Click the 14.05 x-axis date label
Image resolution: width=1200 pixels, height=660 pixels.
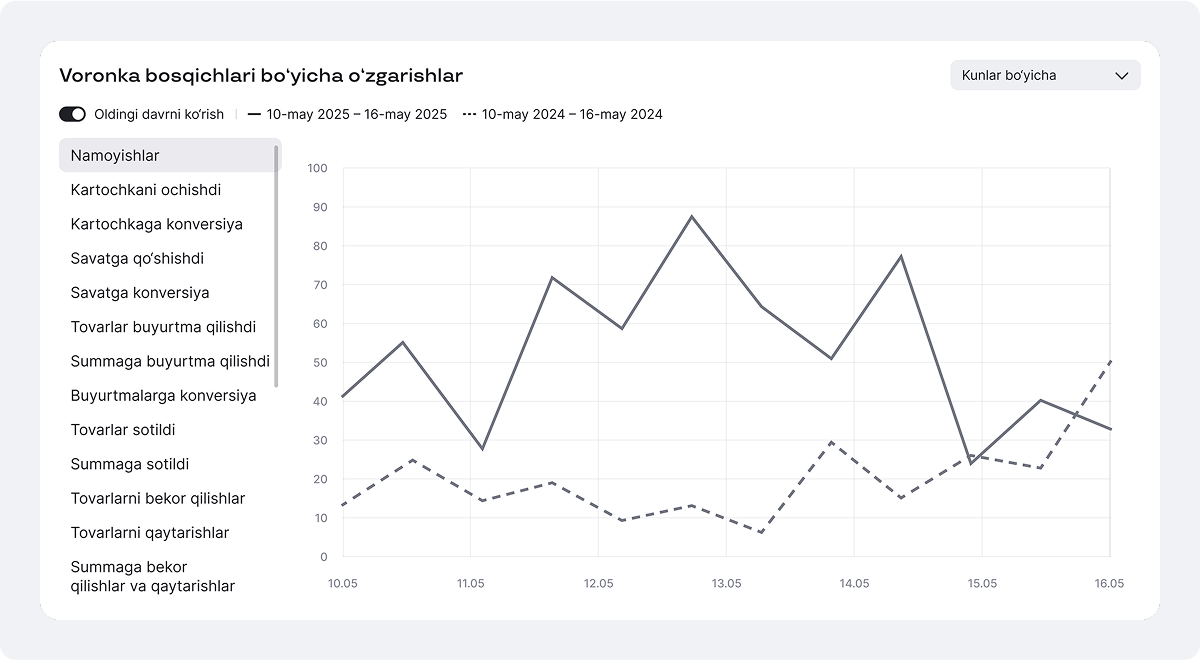pyautogui.click(x=854, y=583)
